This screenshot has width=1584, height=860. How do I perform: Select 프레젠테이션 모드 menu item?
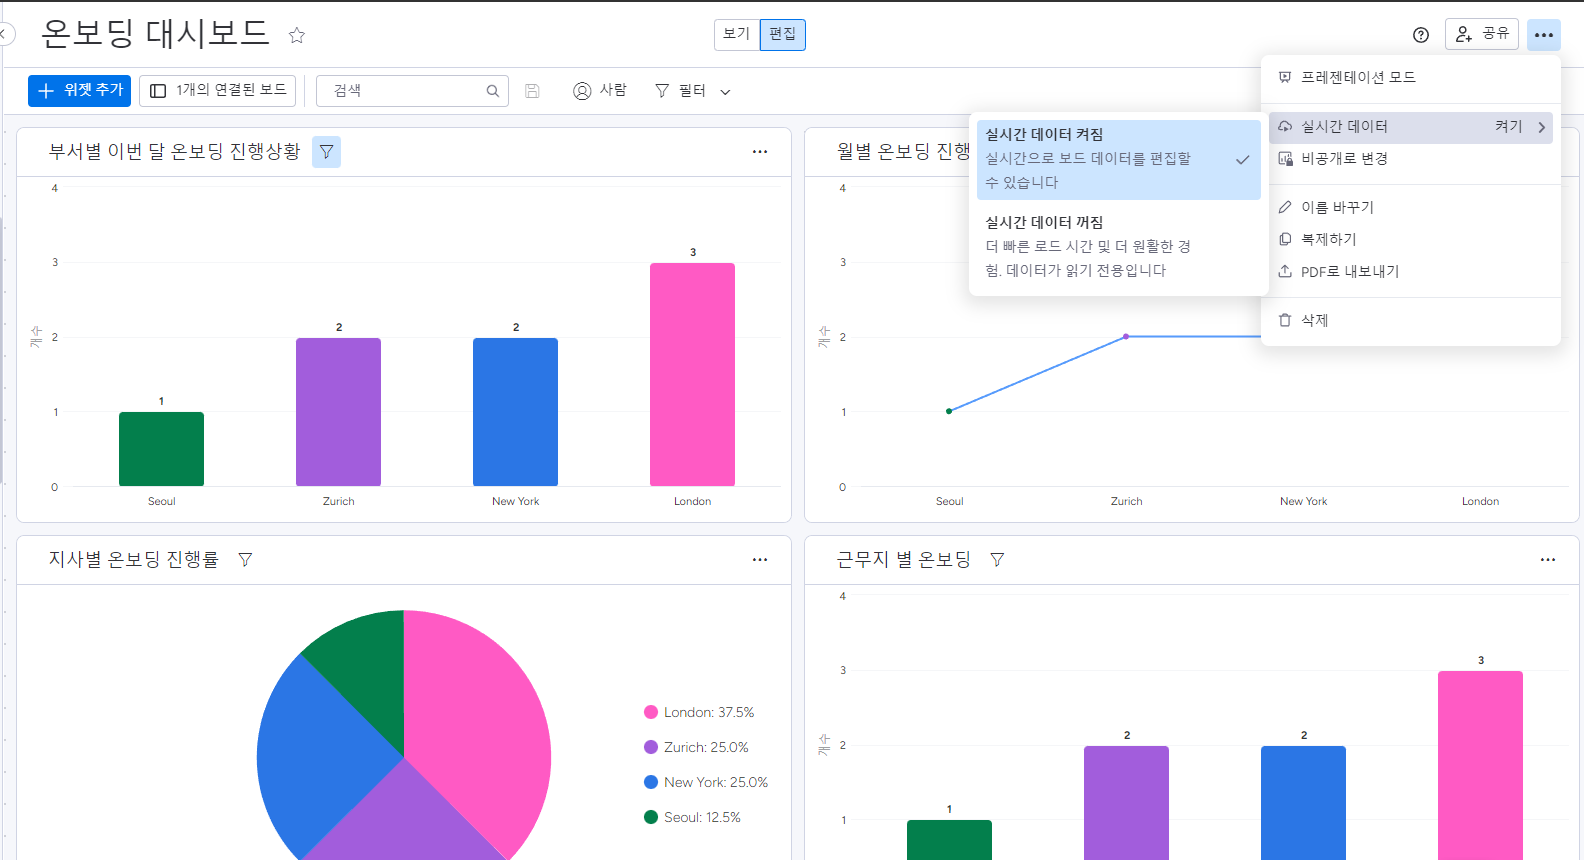tap(1411, 78)
